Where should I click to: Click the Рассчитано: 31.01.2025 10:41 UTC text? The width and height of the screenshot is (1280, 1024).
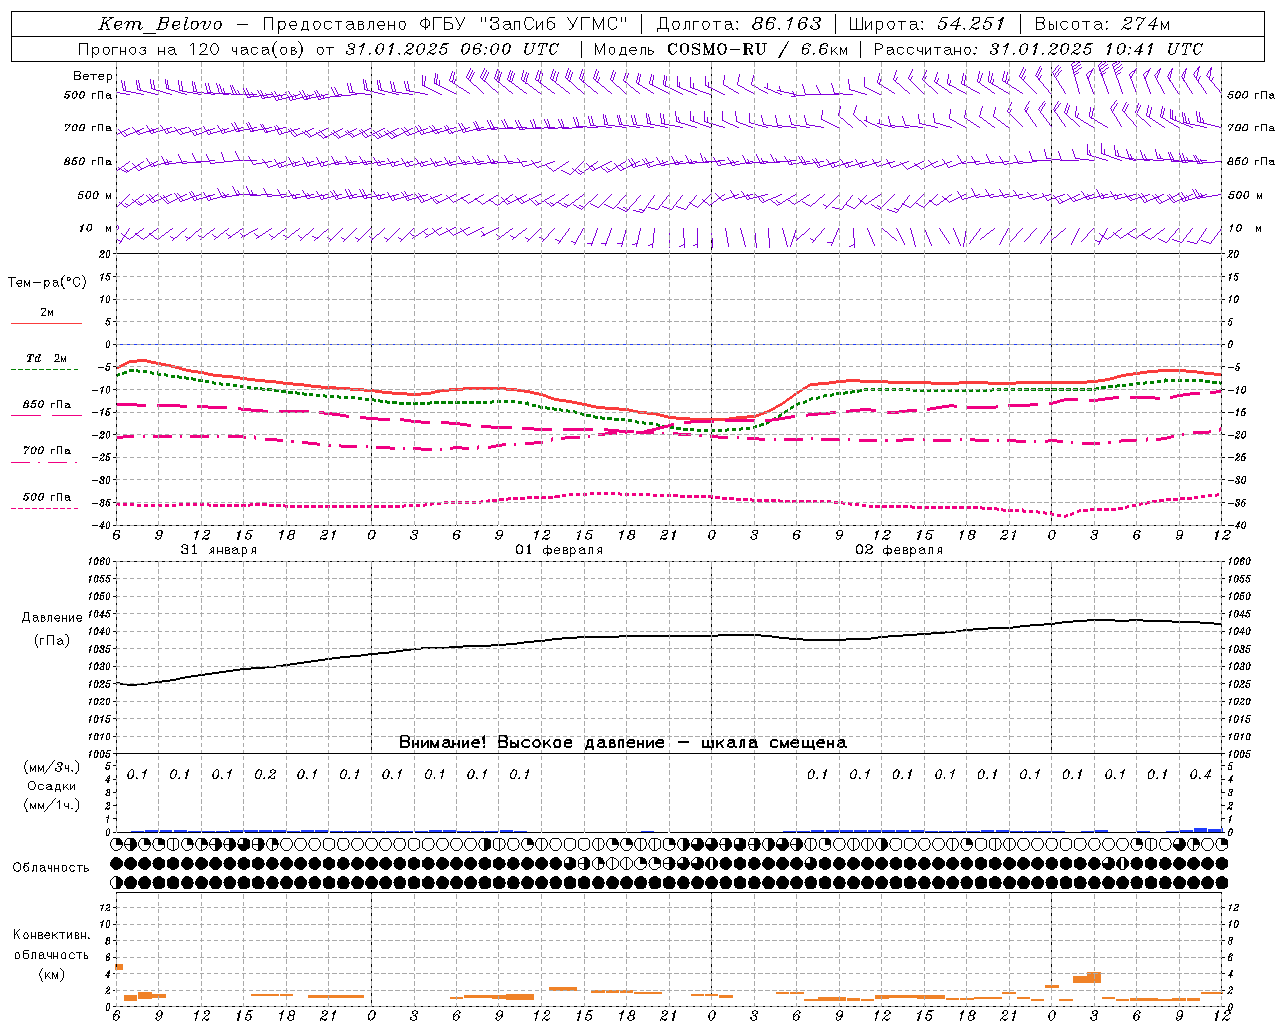click(1038, 49)
